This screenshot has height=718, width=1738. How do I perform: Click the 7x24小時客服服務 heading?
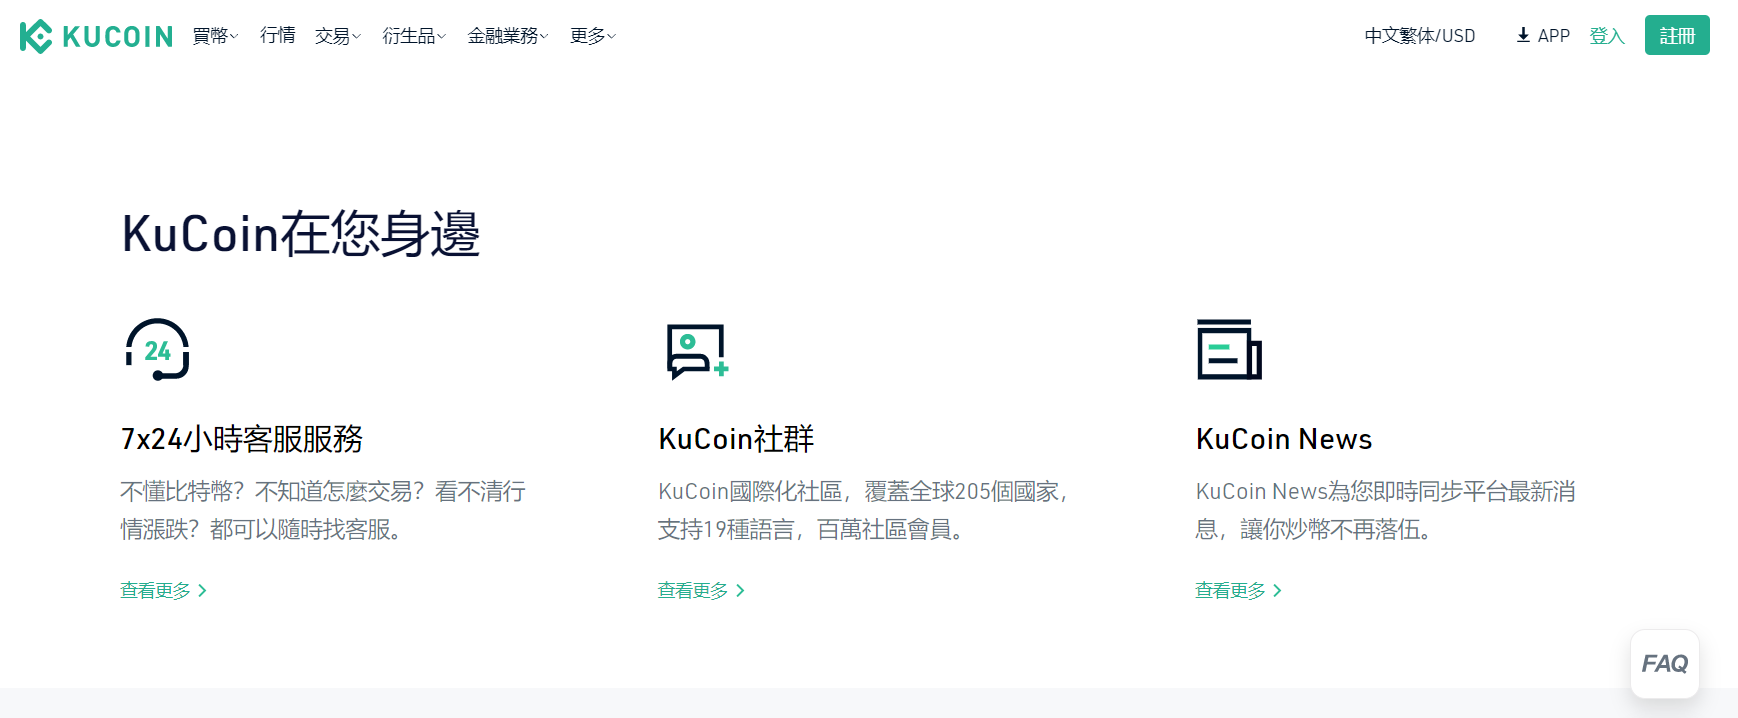coord(242,439)
